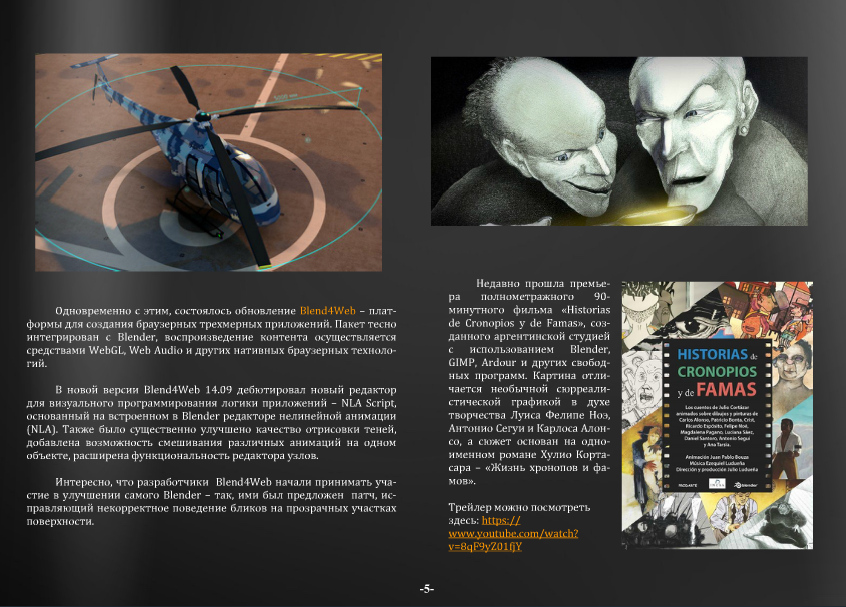The height and width of the screenshot is (607, 846).
Task: Click the Blender logo on the film poster
Action: (x=745, y=485)
